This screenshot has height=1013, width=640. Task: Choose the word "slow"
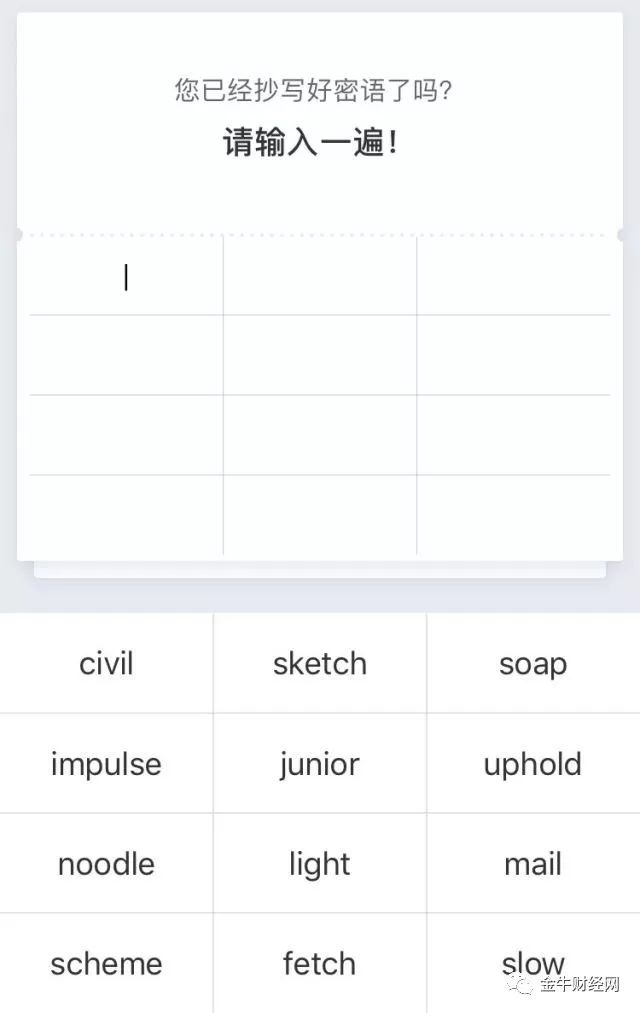pos(533,964)
